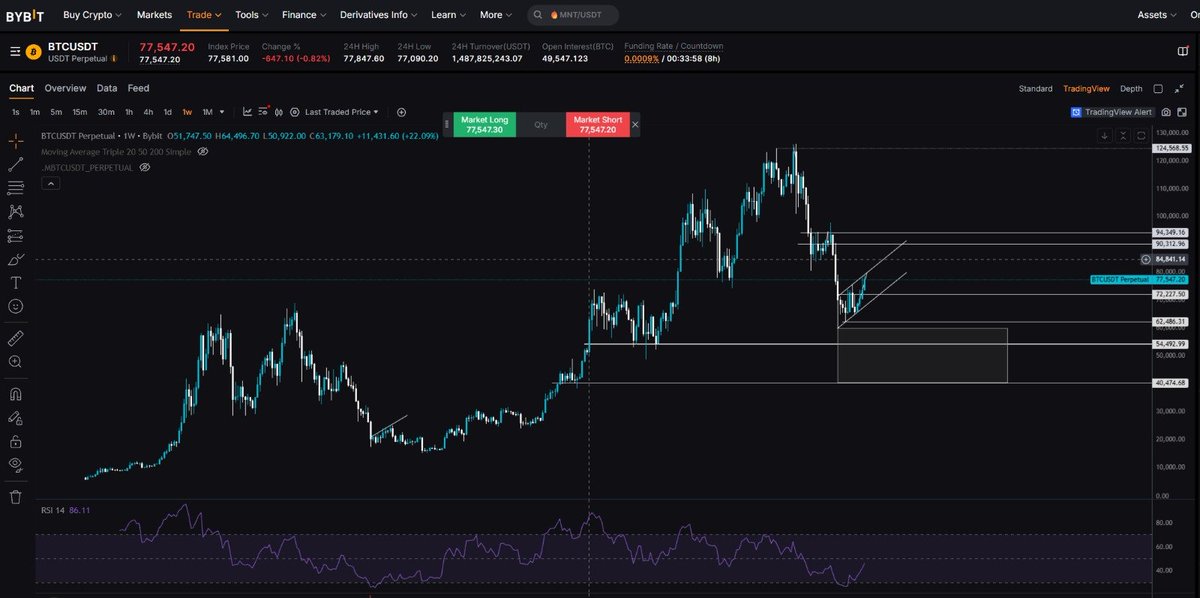Select the zoom in tool
Viewport: 1200px width, 598px height.
coord(16,362)
